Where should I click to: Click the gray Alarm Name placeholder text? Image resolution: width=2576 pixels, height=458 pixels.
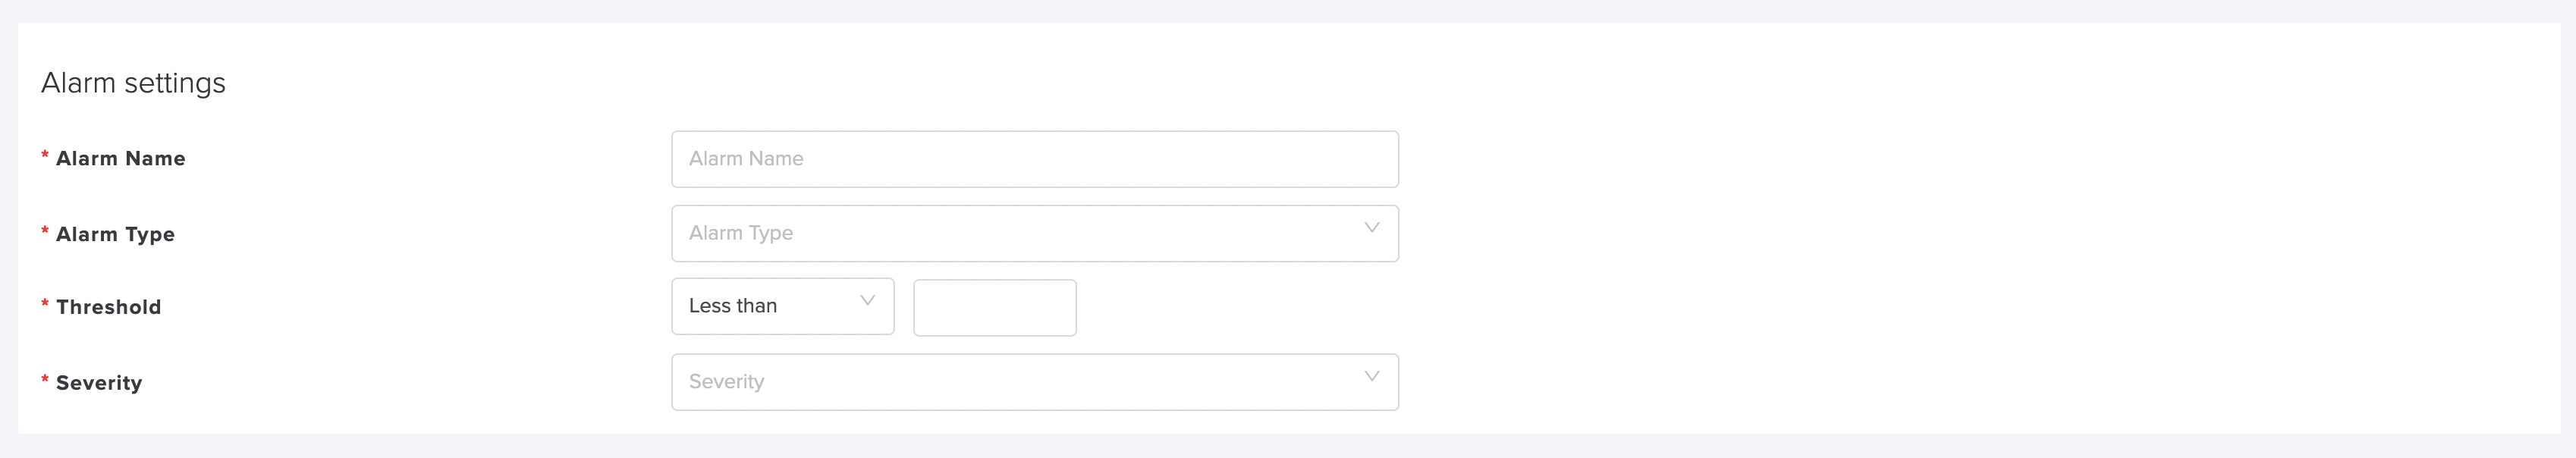coord(746,158)
